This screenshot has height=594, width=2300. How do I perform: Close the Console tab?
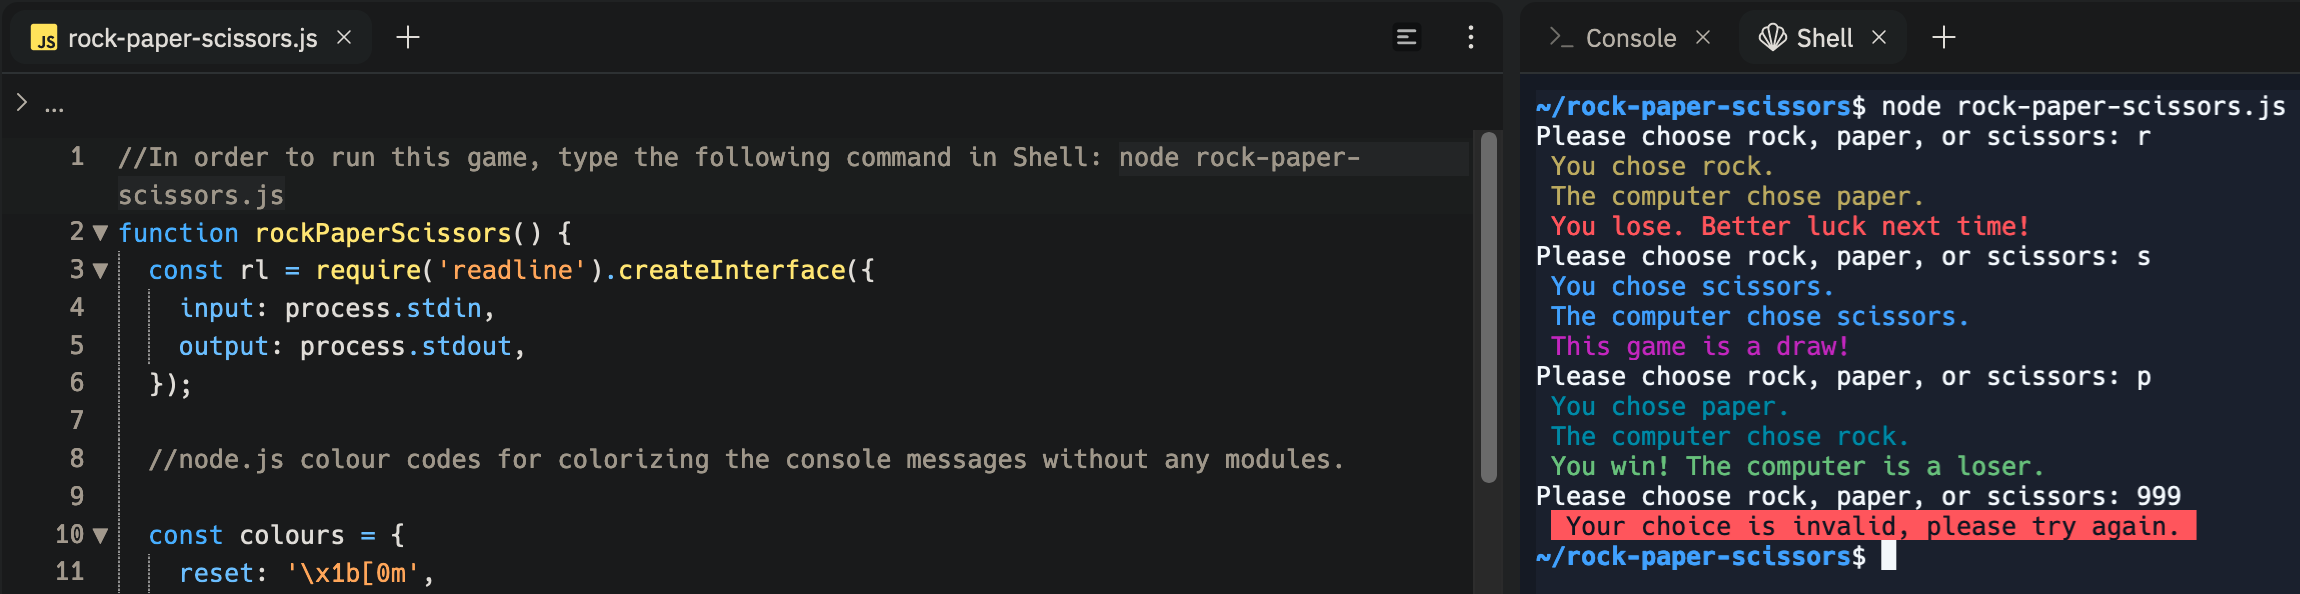click(x=1703, y=37)
